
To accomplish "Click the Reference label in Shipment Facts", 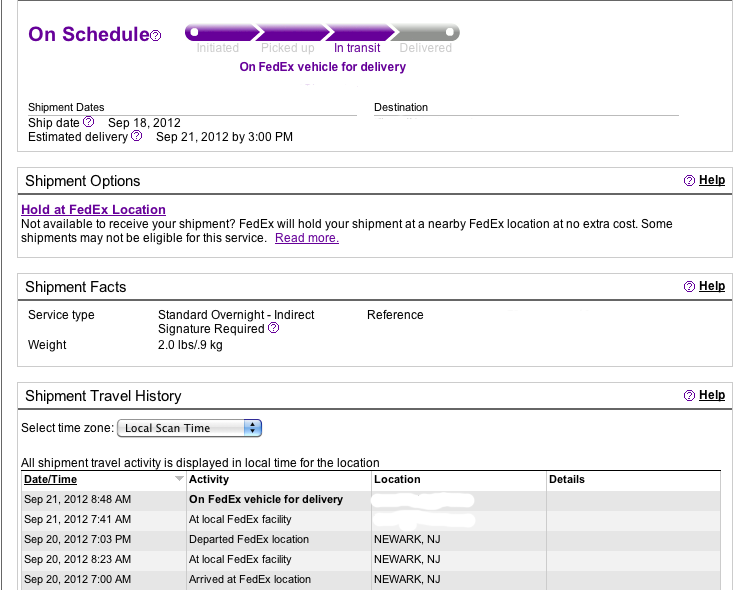I will tap(395, 314).
